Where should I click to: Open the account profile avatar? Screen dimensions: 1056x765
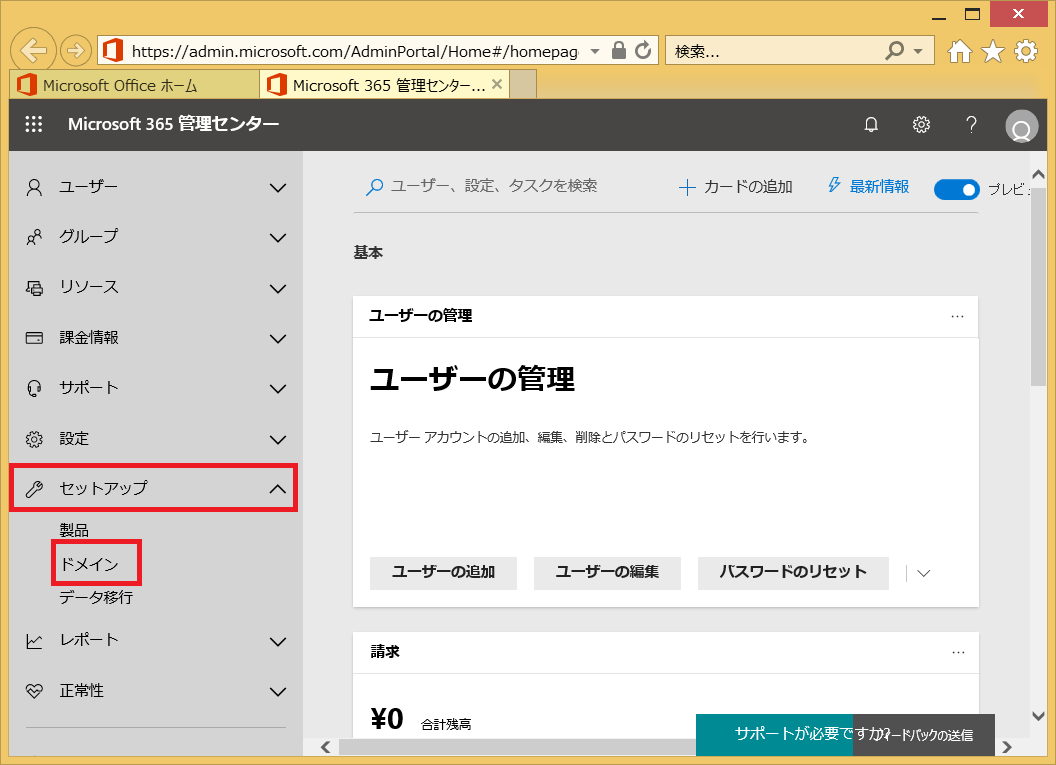click(x=1021, y=126)
